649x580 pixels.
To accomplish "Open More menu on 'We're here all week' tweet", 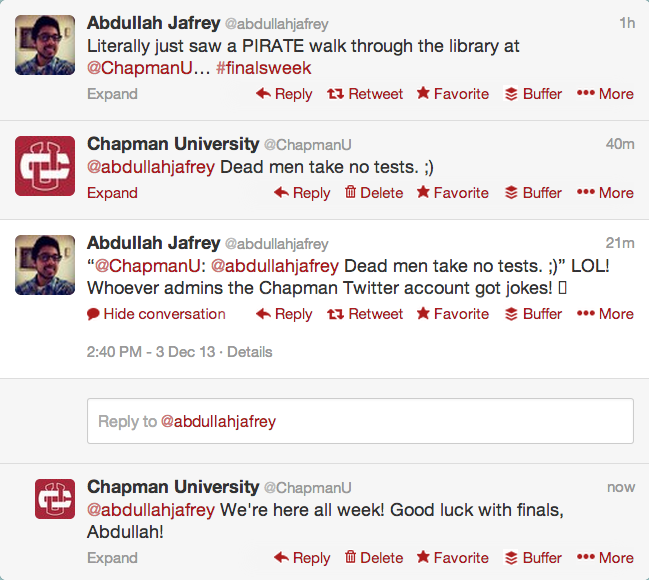I will tap(605, 558).
